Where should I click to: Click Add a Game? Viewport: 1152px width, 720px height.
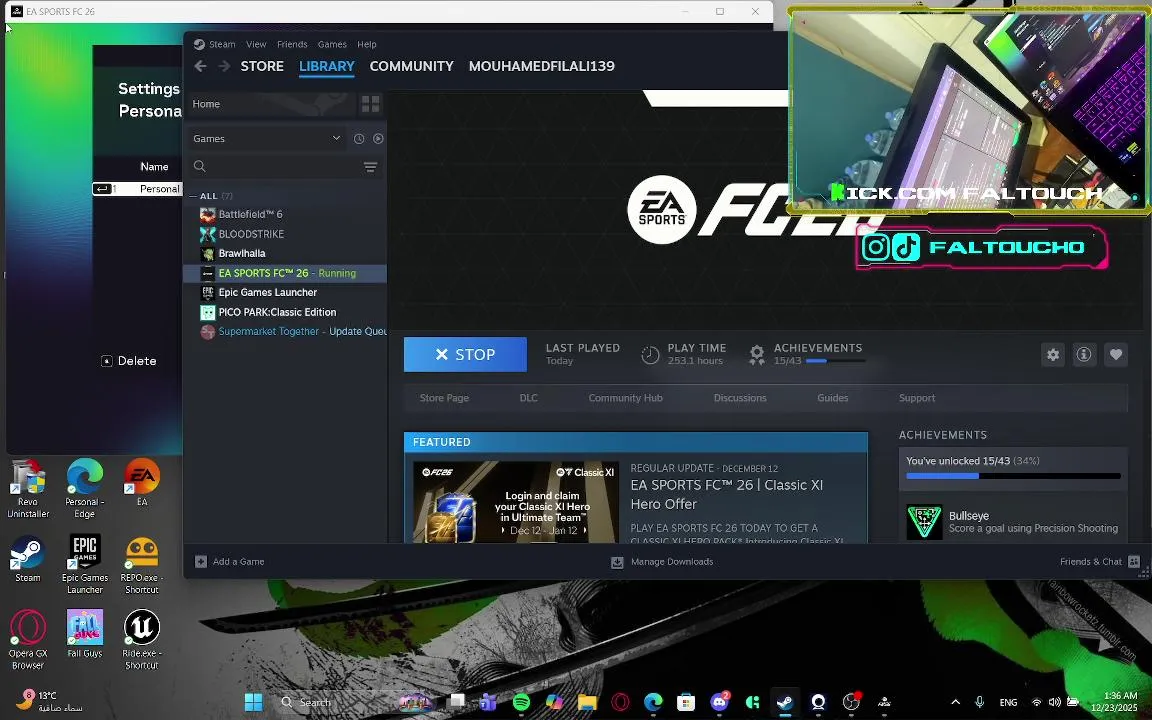pyautogui.click(x=229, y=562)
